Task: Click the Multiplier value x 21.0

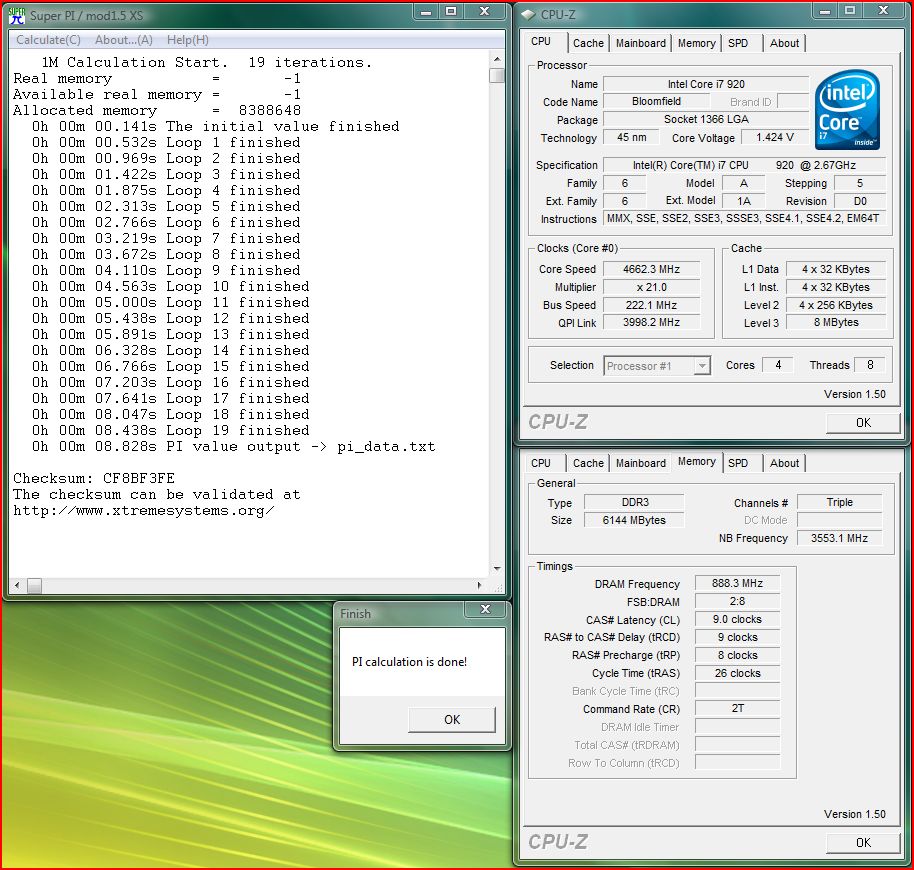Action: [x=652, y=287]
